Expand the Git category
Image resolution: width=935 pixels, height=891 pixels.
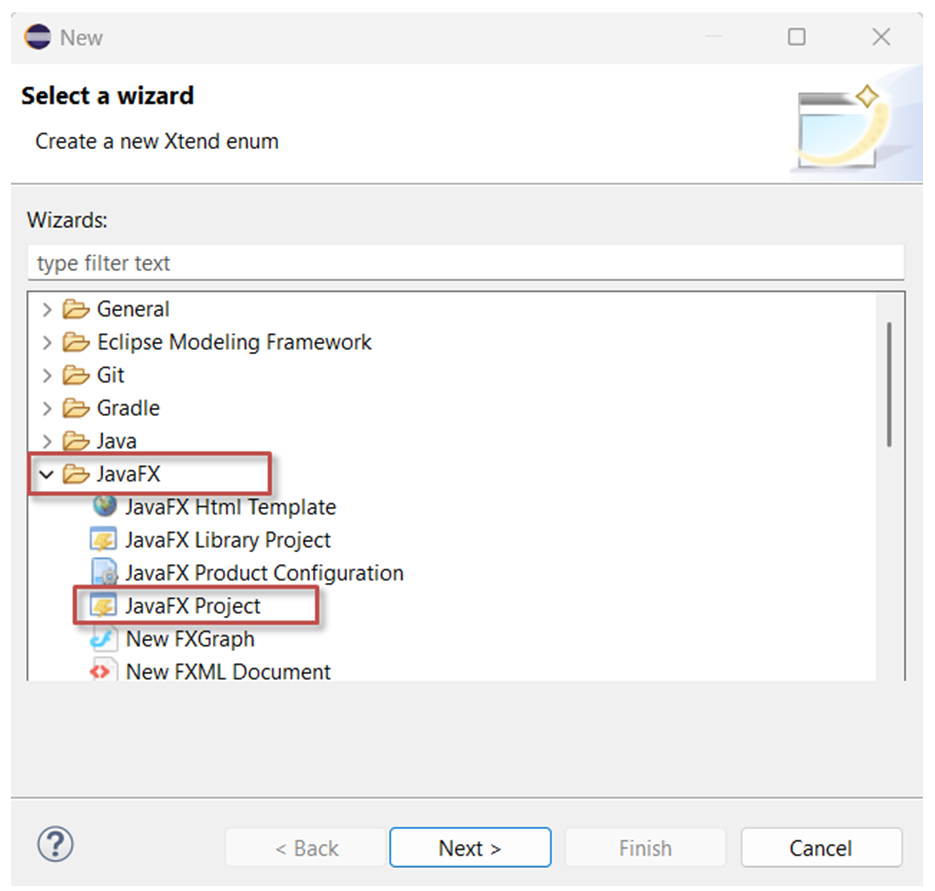[46, 375]
